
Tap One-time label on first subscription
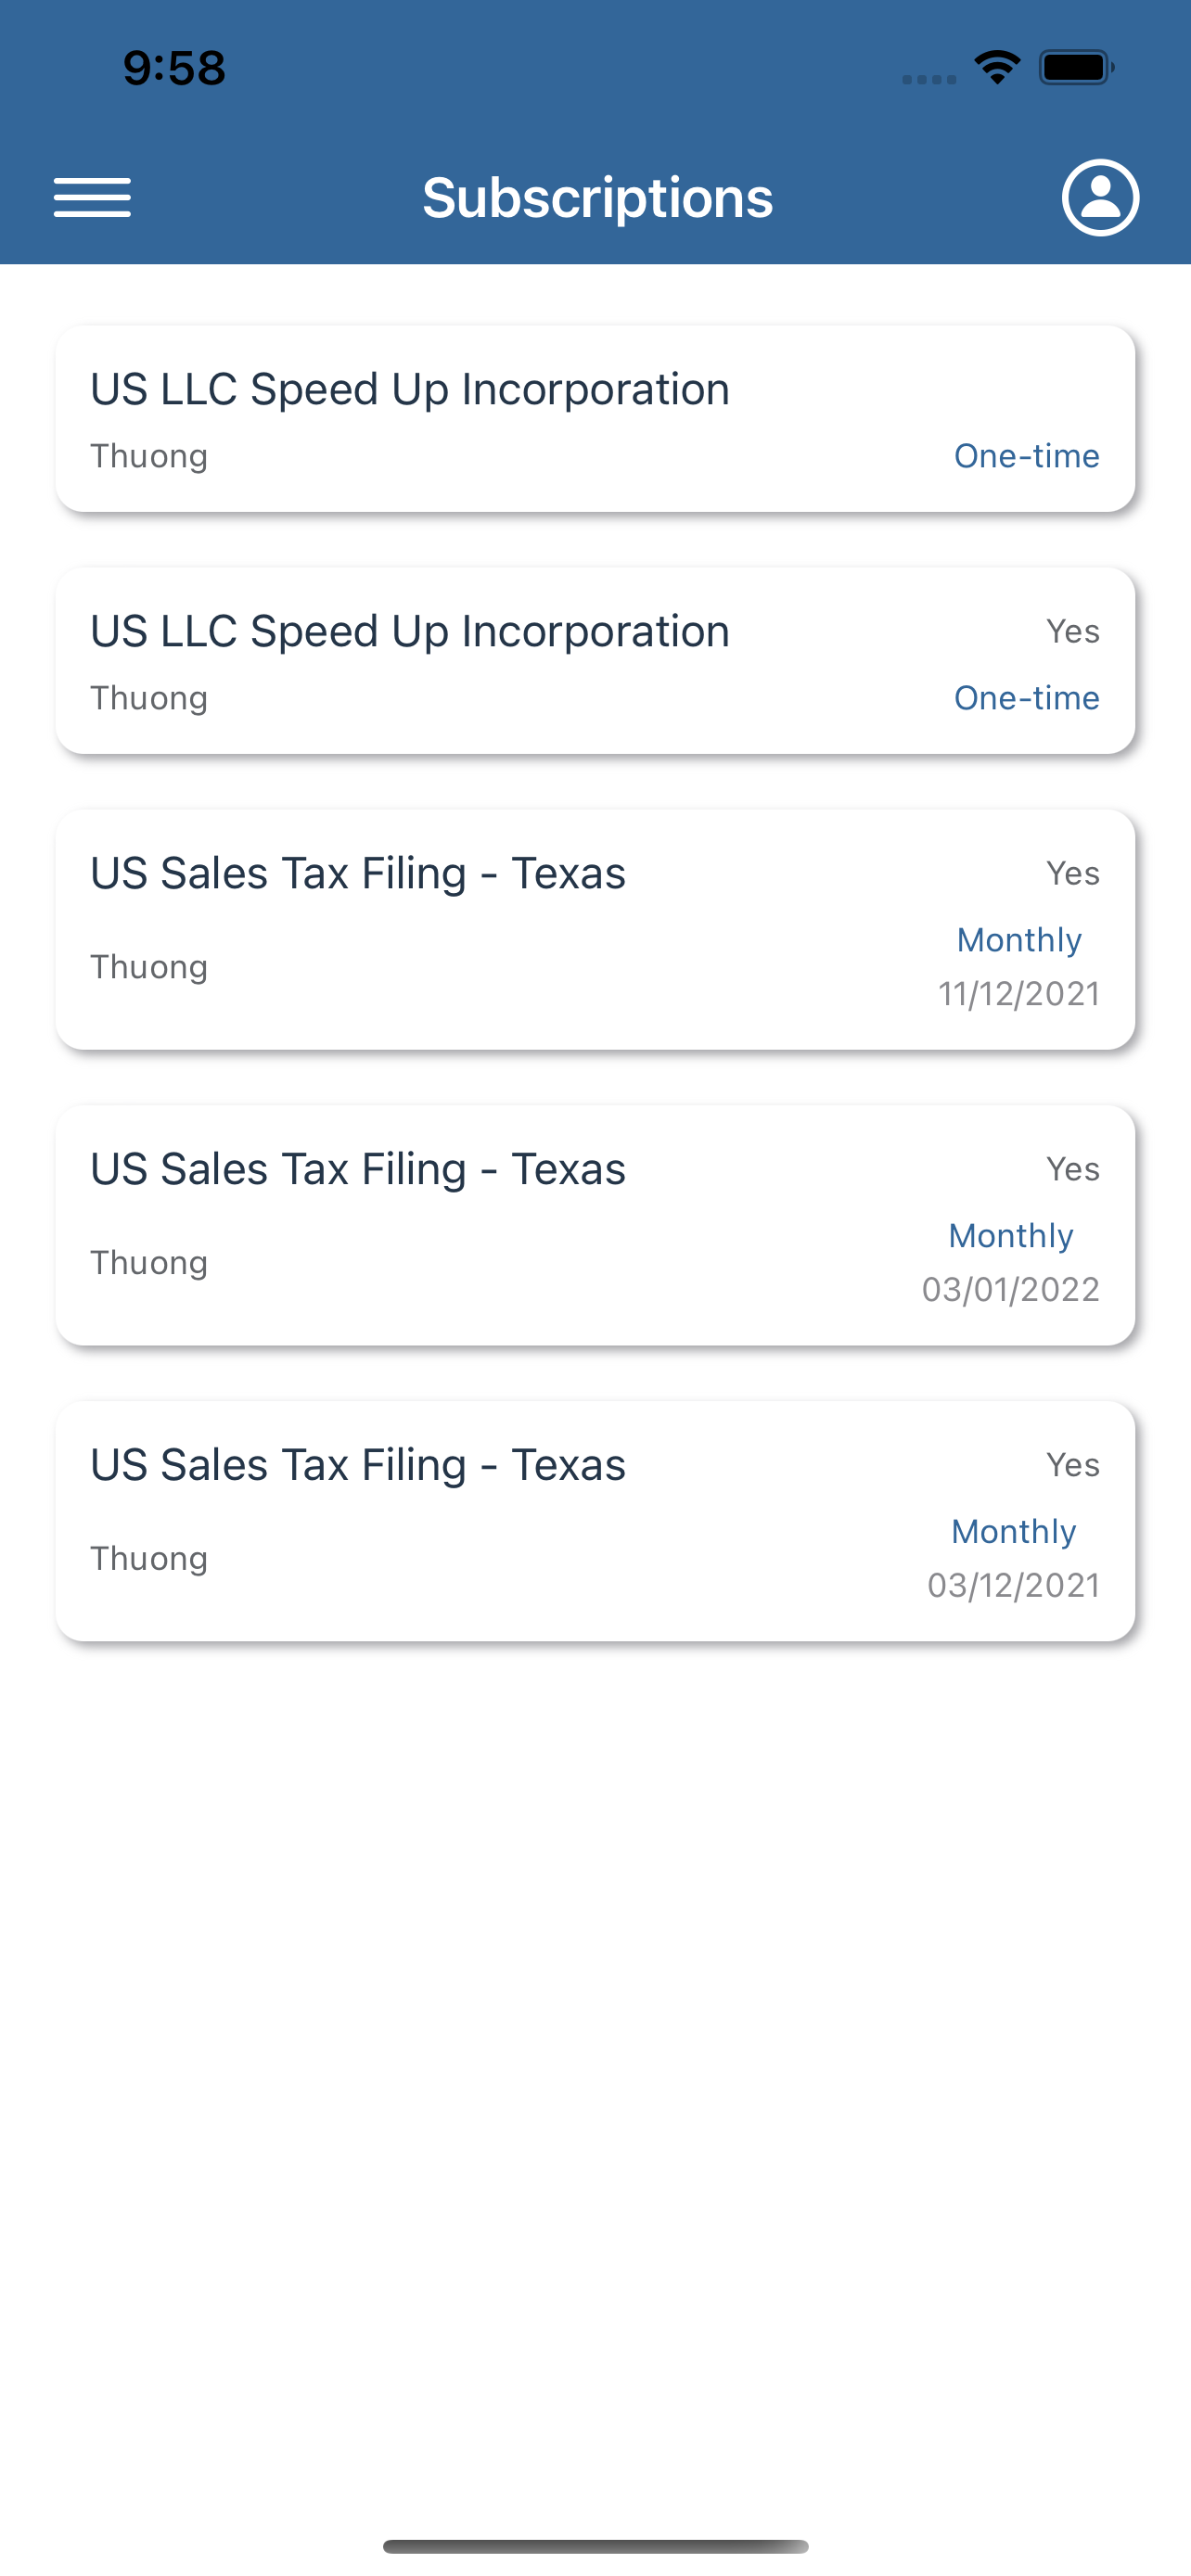1027,456
